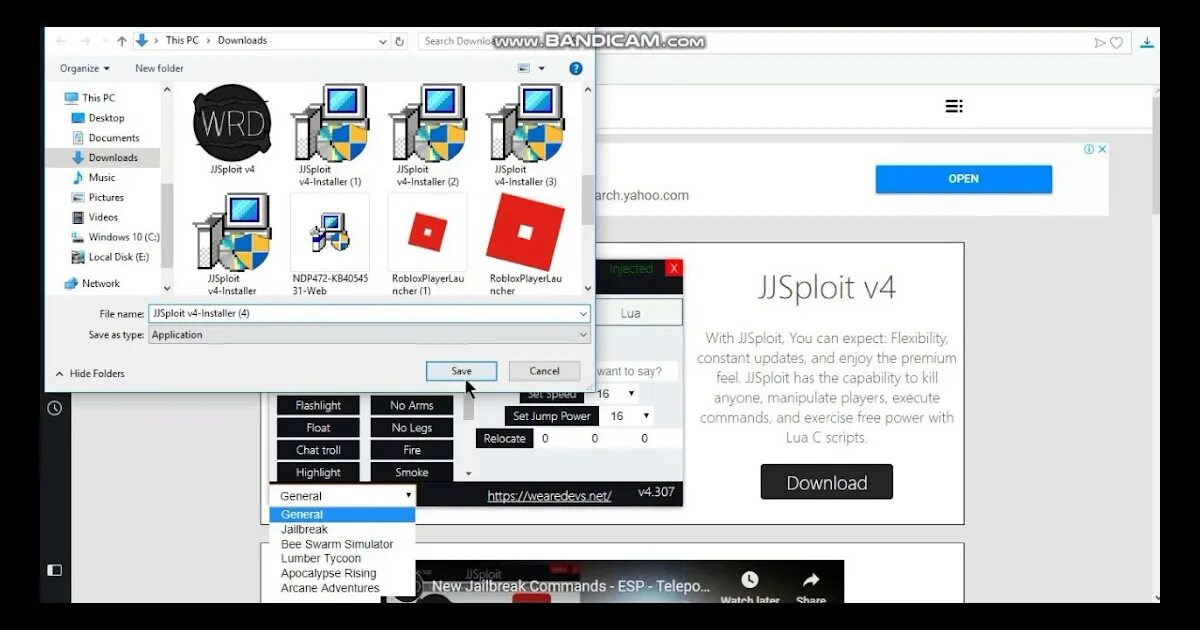This screenshot has width=1200, height=630.
Task: Click the Cancel button
Action: (544, 371)
